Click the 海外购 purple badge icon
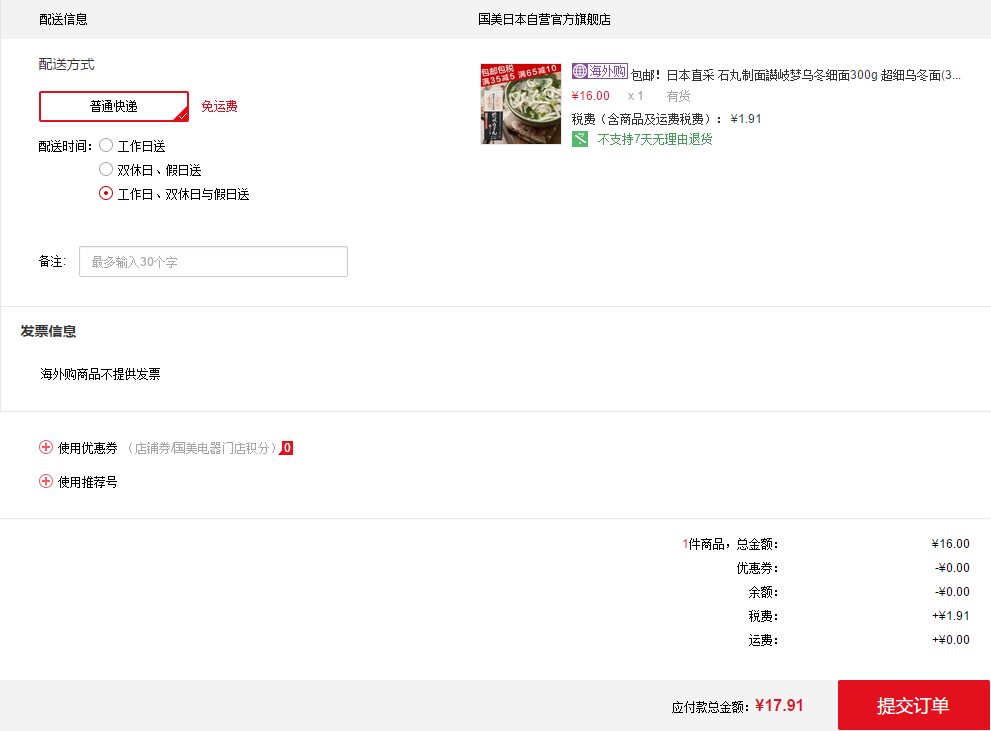This screenshot has width=991, height=731. coord(599,71)
